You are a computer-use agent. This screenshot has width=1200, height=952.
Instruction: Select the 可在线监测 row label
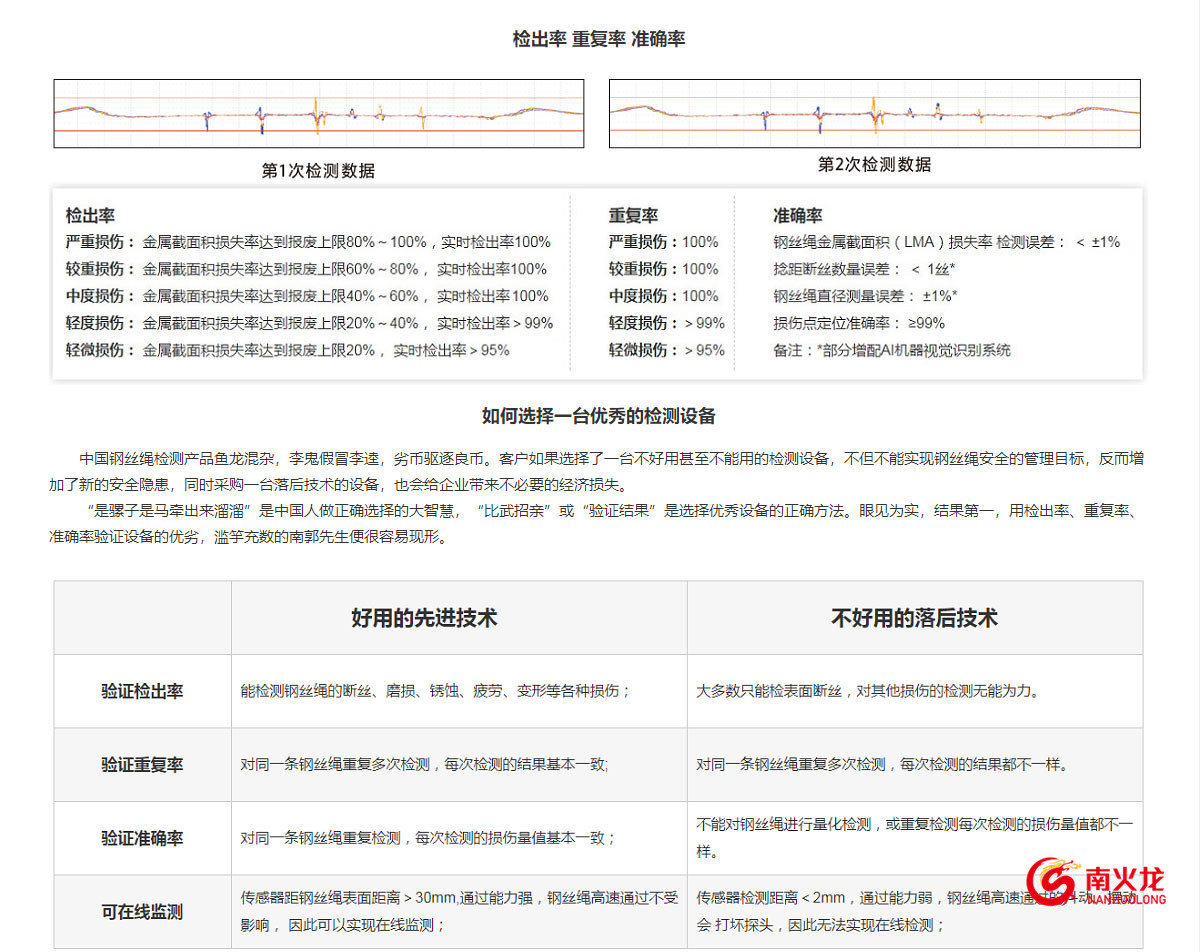pyautogui.click(x=142, y=912)
